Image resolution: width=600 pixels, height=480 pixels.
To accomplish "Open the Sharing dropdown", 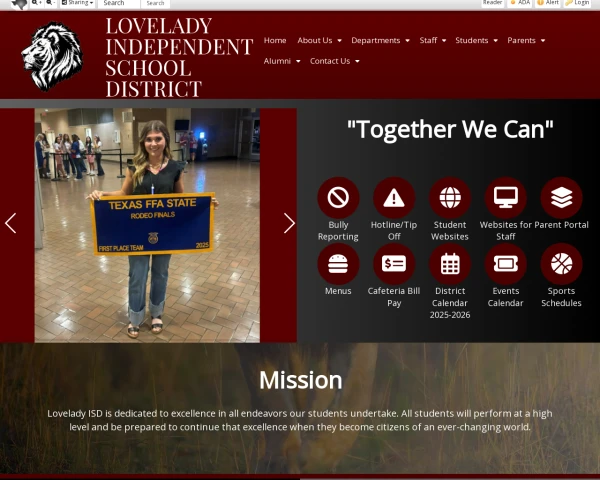I will 77,3.
